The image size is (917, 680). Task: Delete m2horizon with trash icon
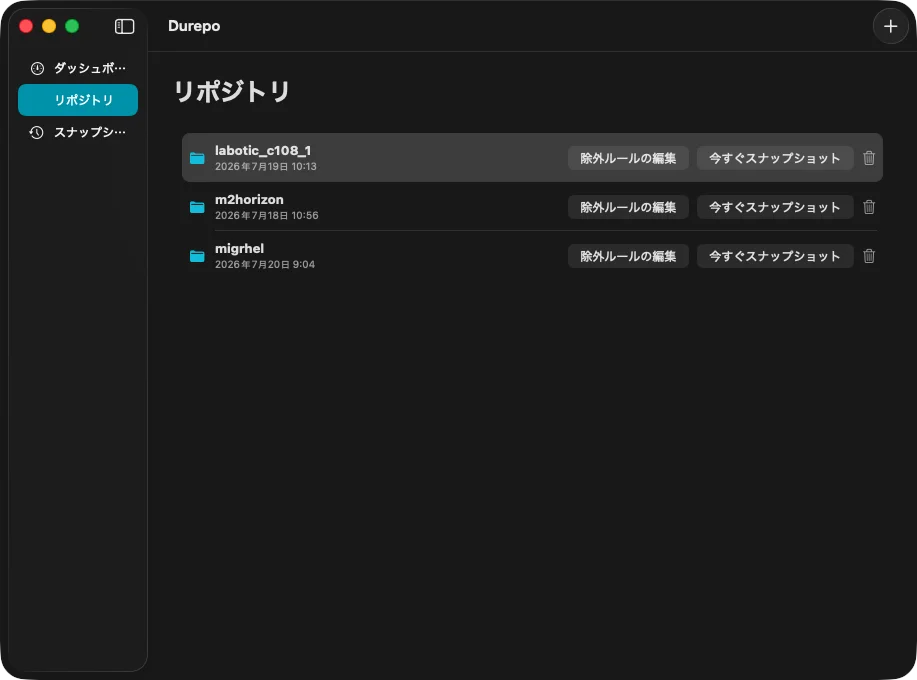[869, 207]
